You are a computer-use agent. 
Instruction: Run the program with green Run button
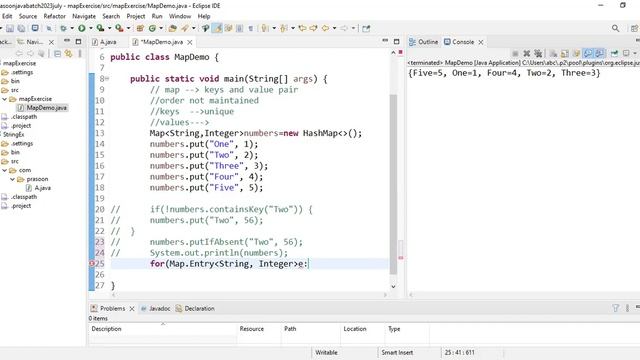click(82, 28)
